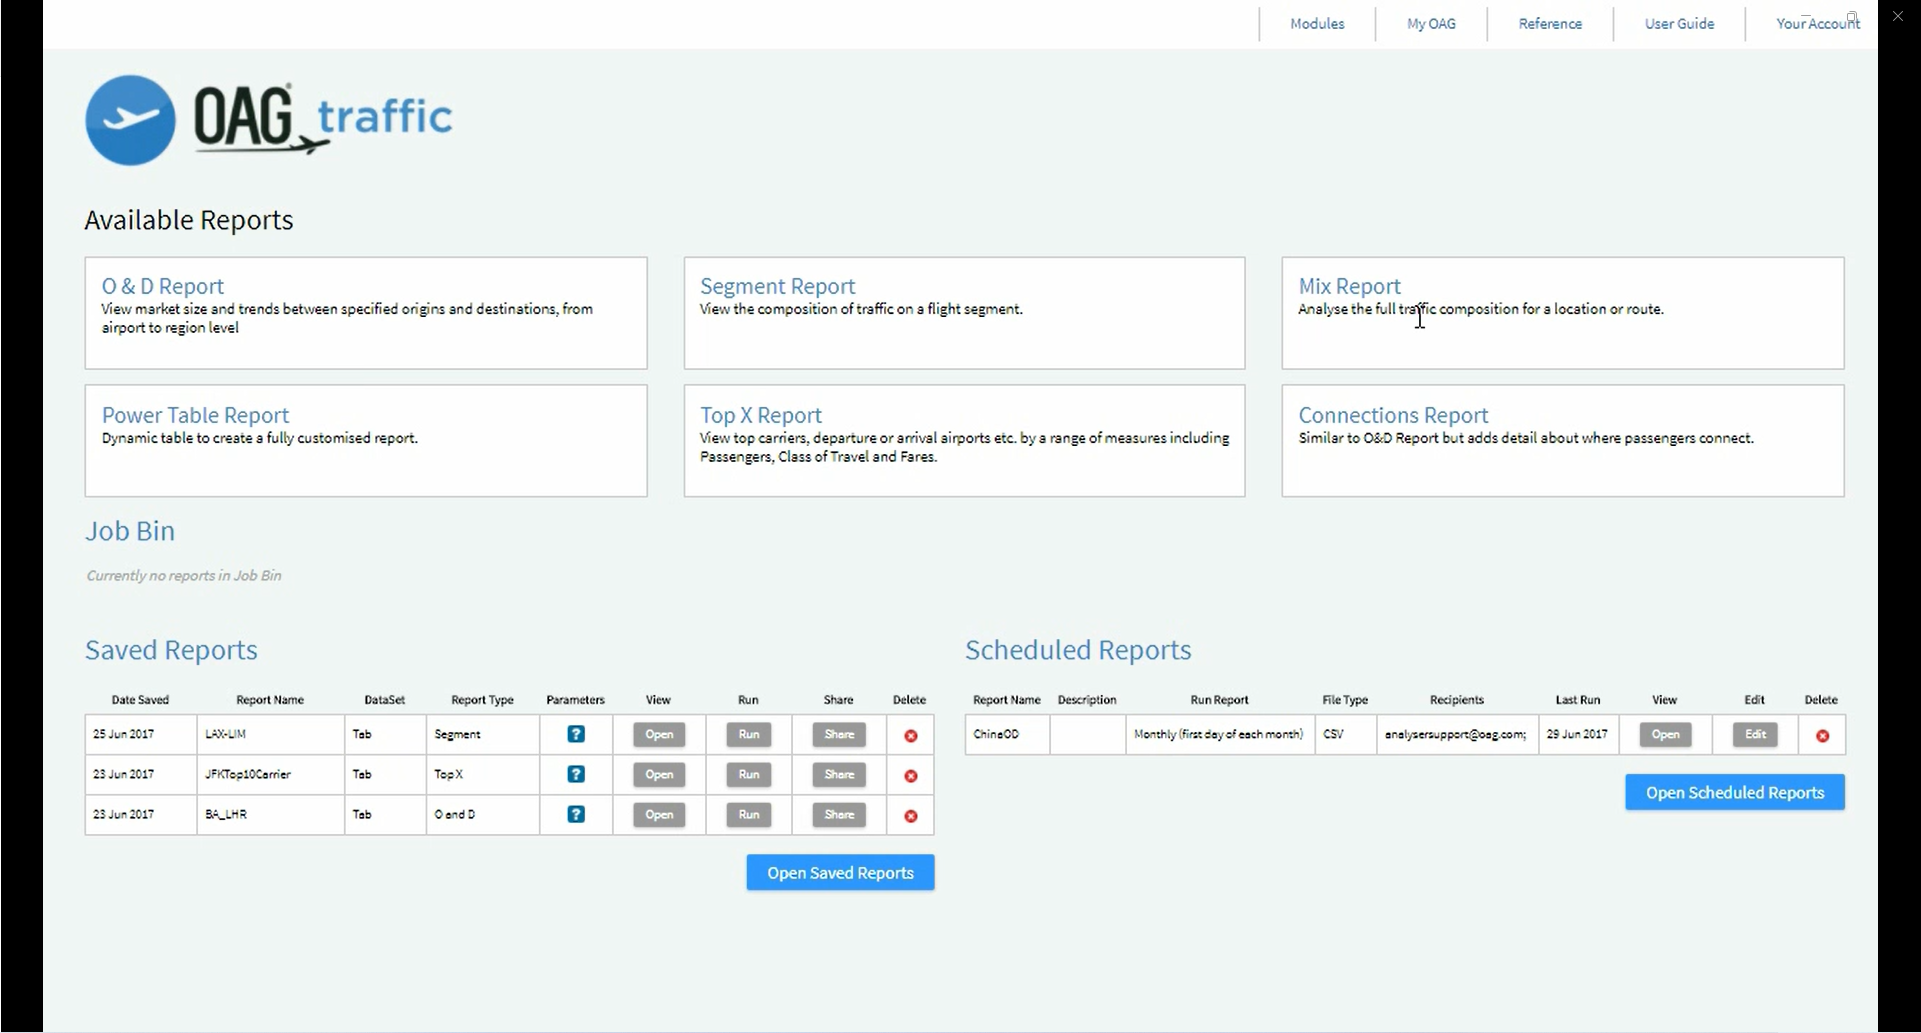Click the Run Report column header

click(1219, 700)
